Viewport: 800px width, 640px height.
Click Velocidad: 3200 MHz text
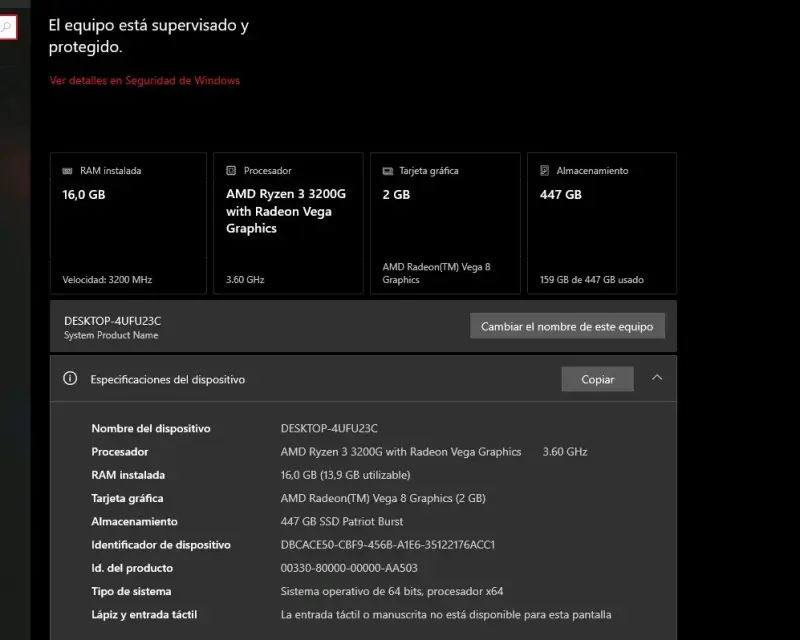coord(107,280)
